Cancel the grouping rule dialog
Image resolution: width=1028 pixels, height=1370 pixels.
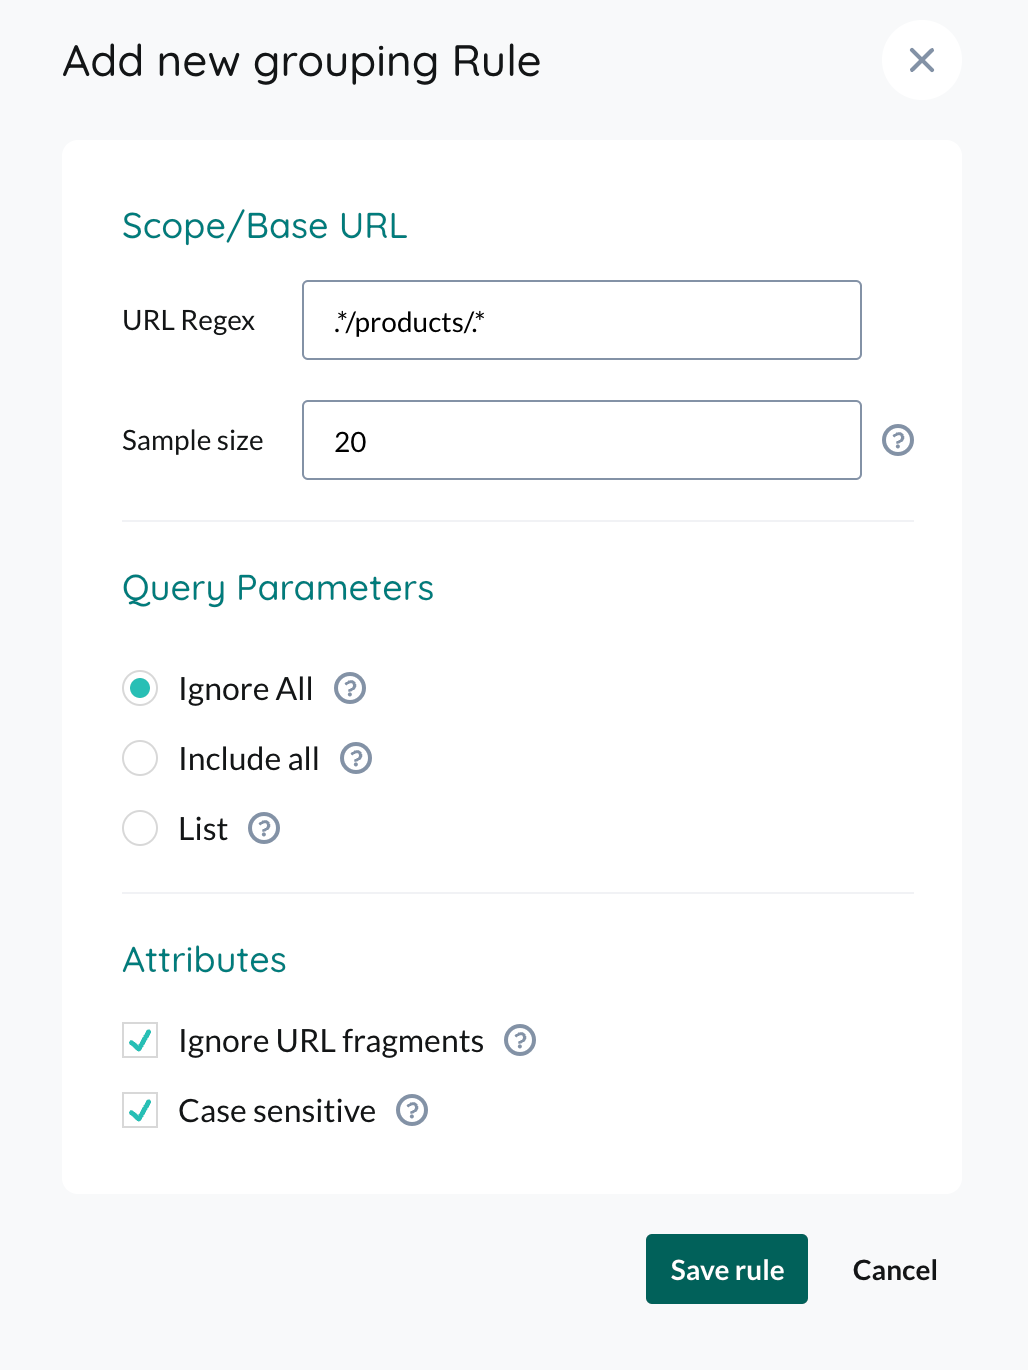(894, 1269)
